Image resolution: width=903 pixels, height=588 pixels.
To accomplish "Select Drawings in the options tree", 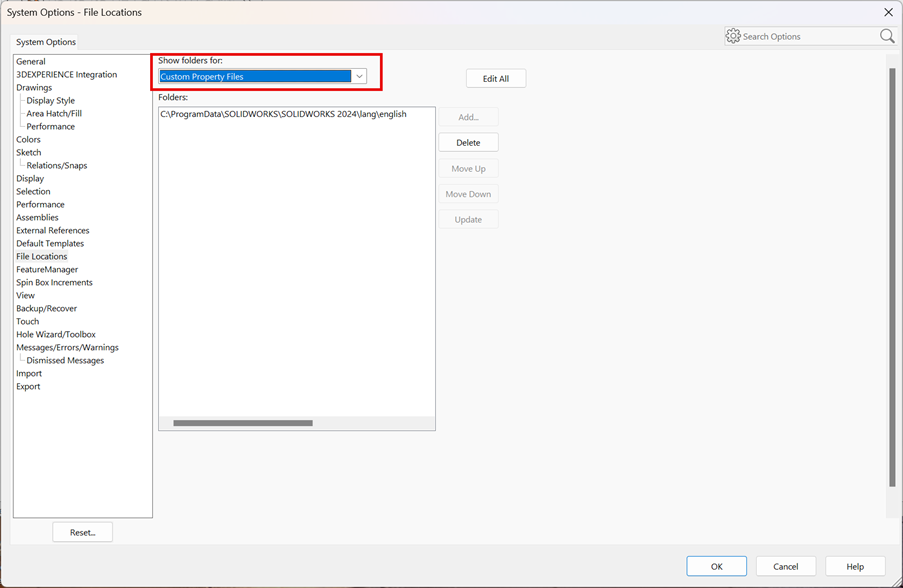I will tap(34, 88).
